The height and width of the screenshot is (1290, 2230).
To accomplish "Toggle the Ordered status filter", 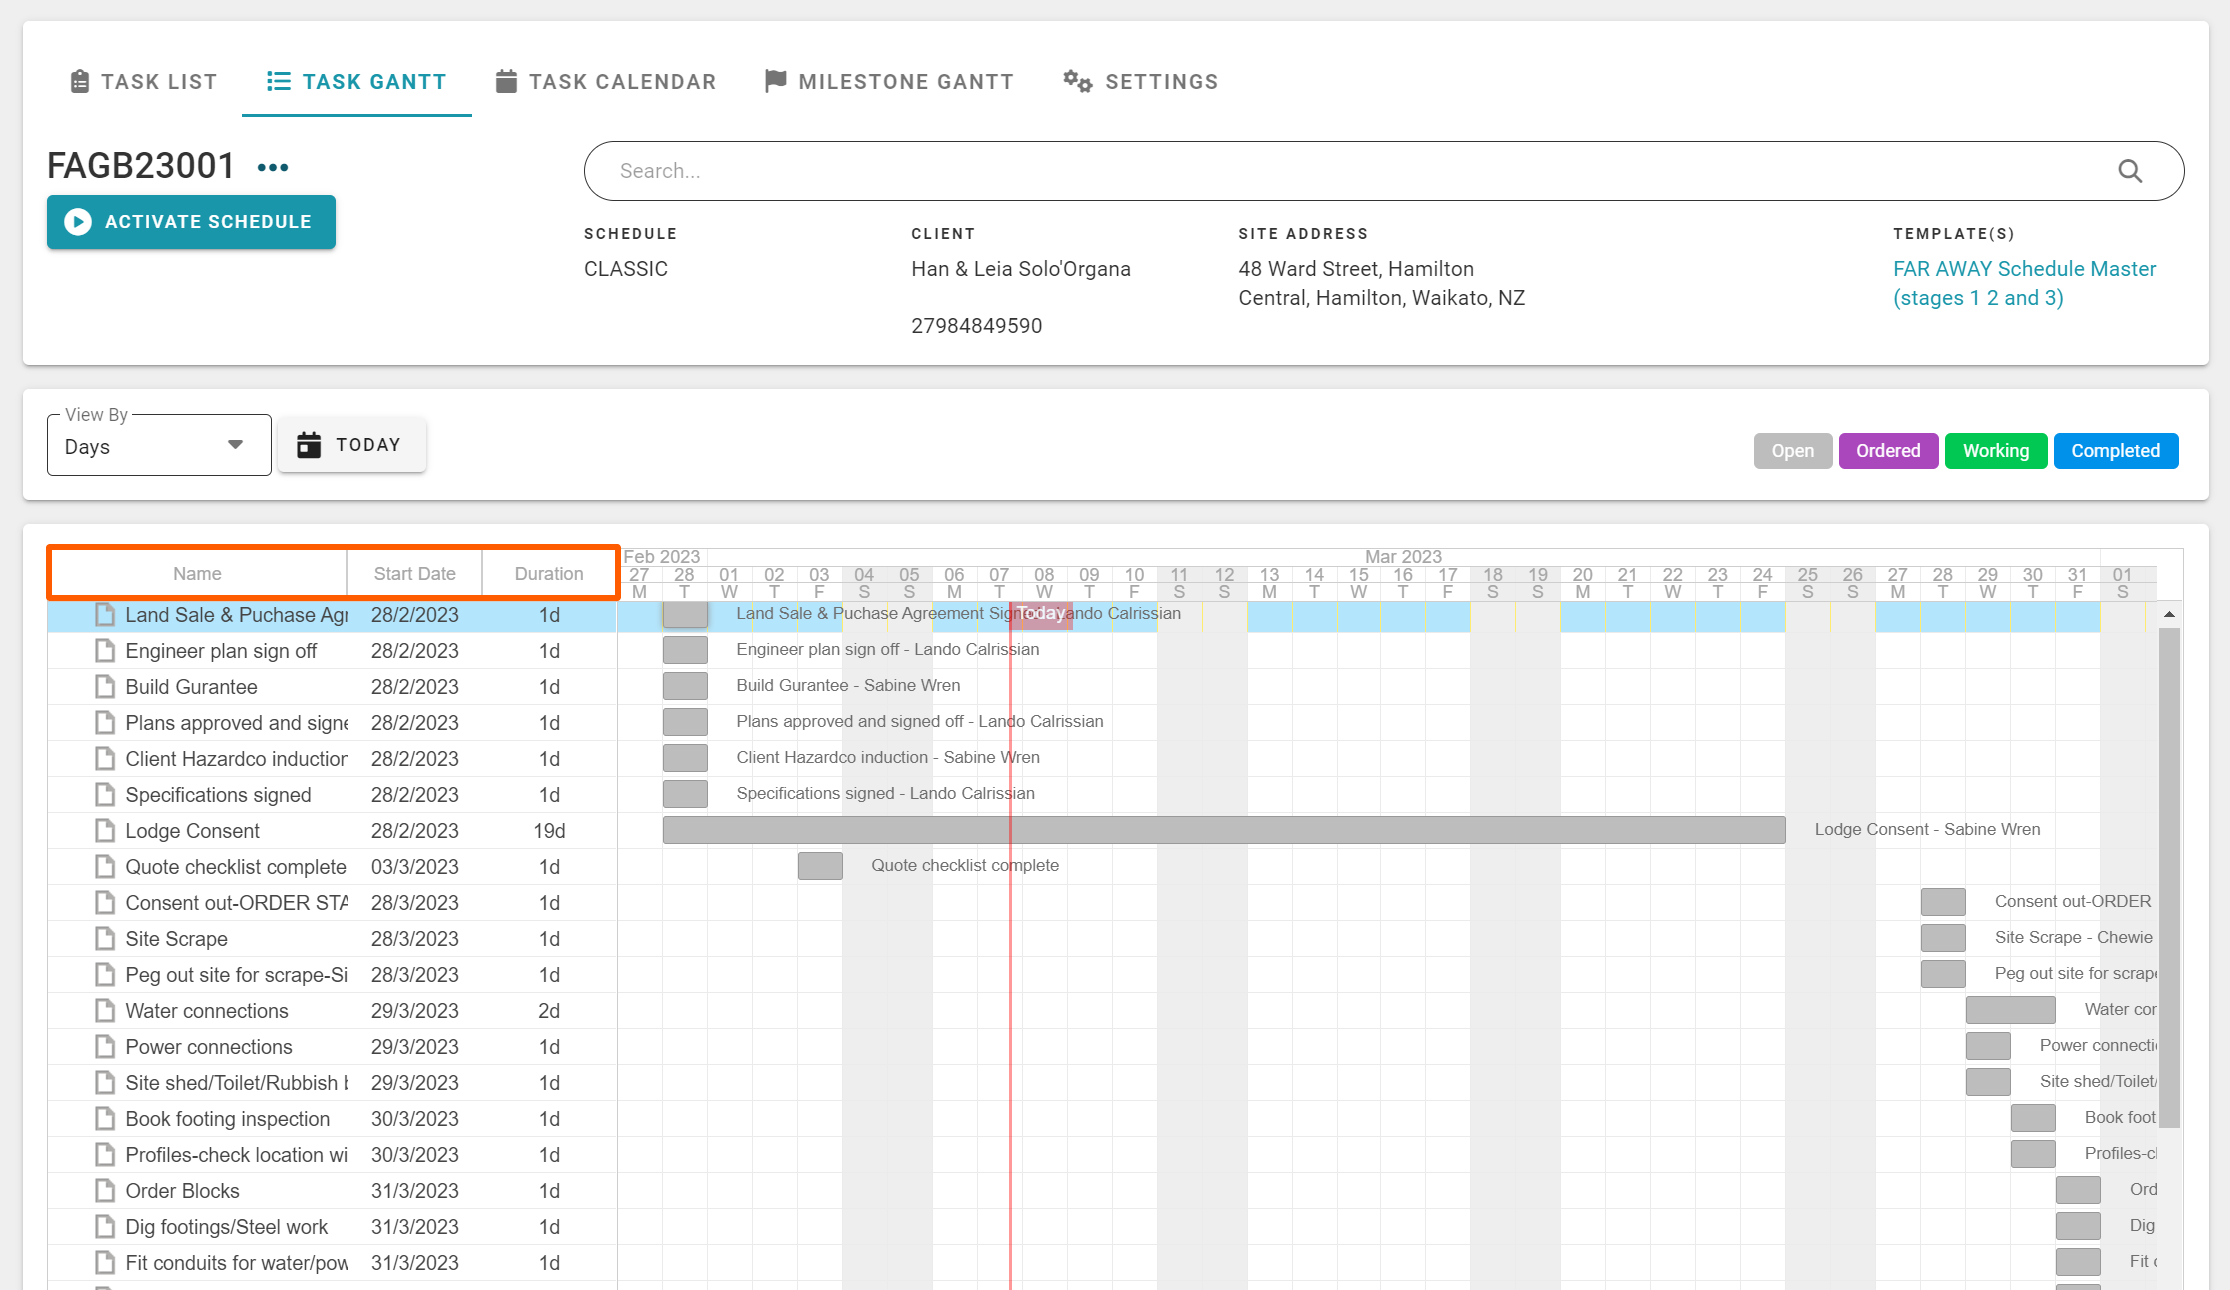I will (x=1887, y=451).
